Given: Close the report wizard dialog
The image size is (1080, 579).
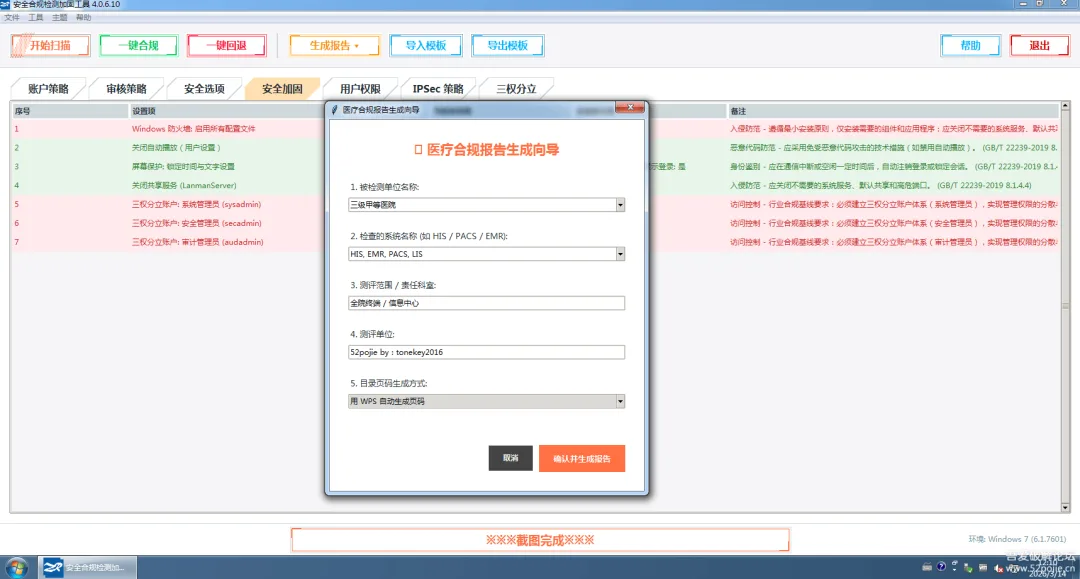Looking at the screenshot, I should pyautogui.click(x=630, y=107).
